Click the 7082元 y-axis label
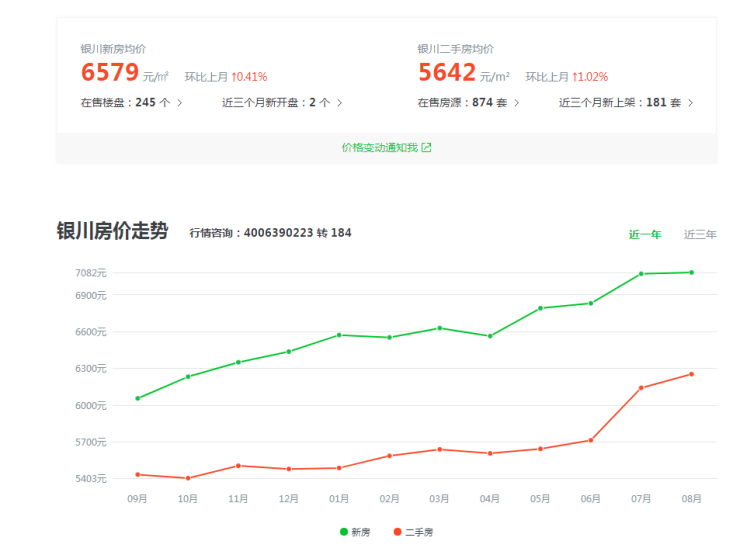 pyautogui.click(x=91, y=273)
